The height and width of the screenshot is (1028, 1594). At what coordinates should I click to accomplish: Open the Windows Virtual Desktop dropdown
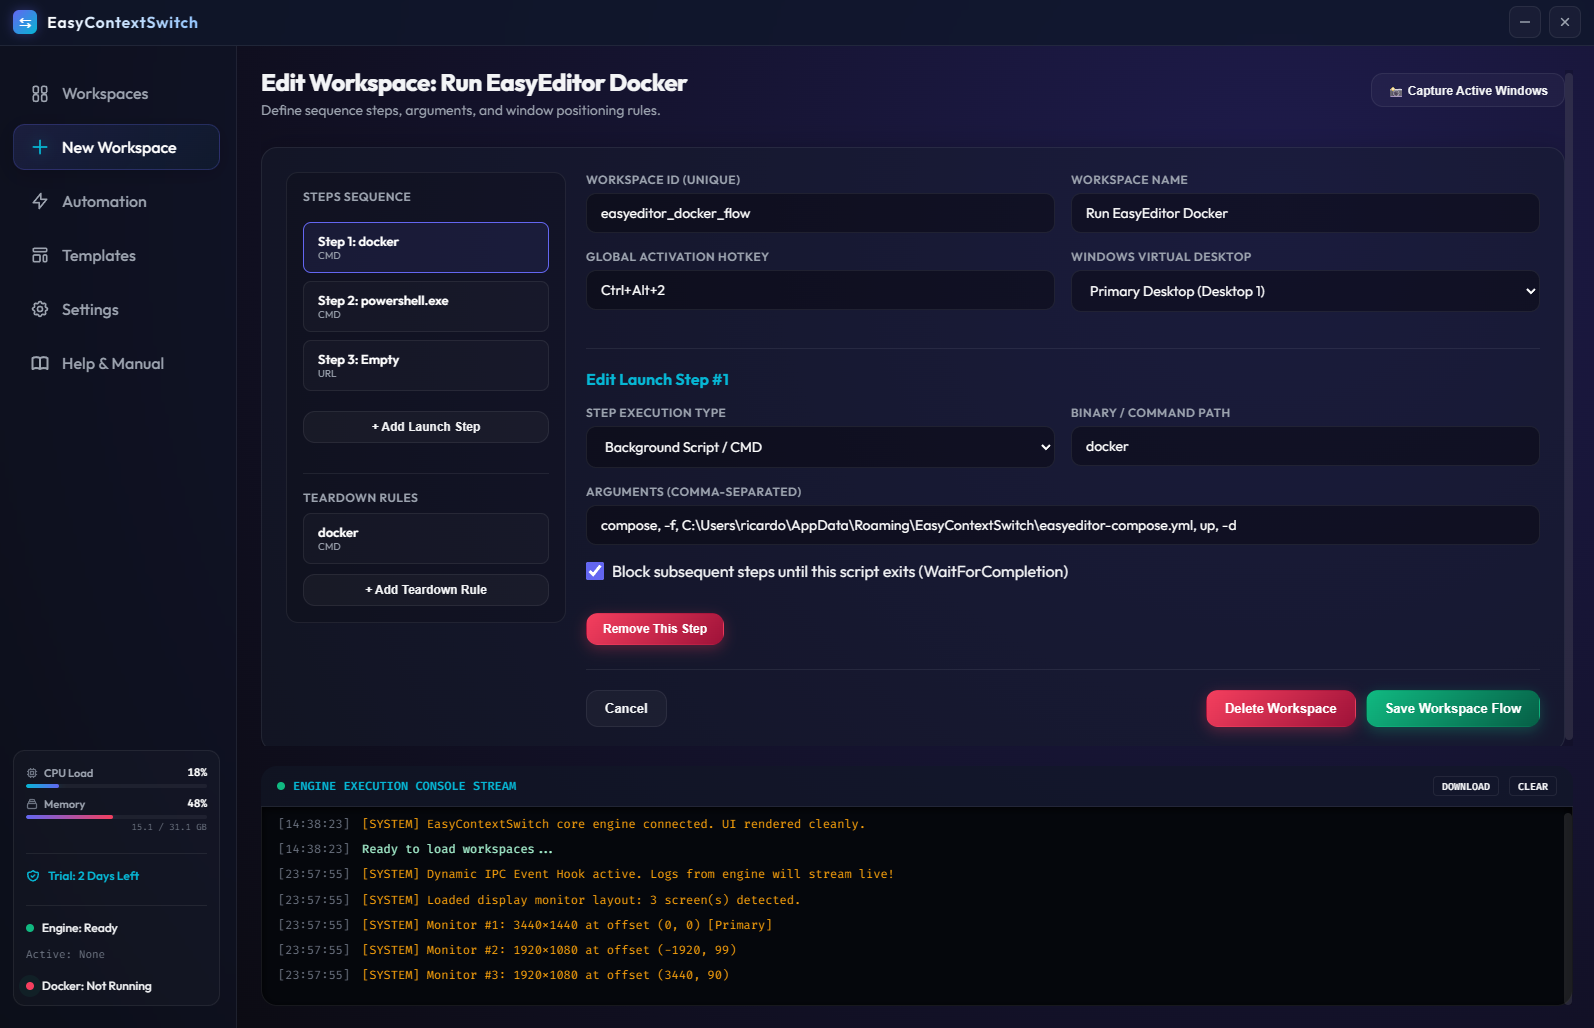click(1305, 291)
